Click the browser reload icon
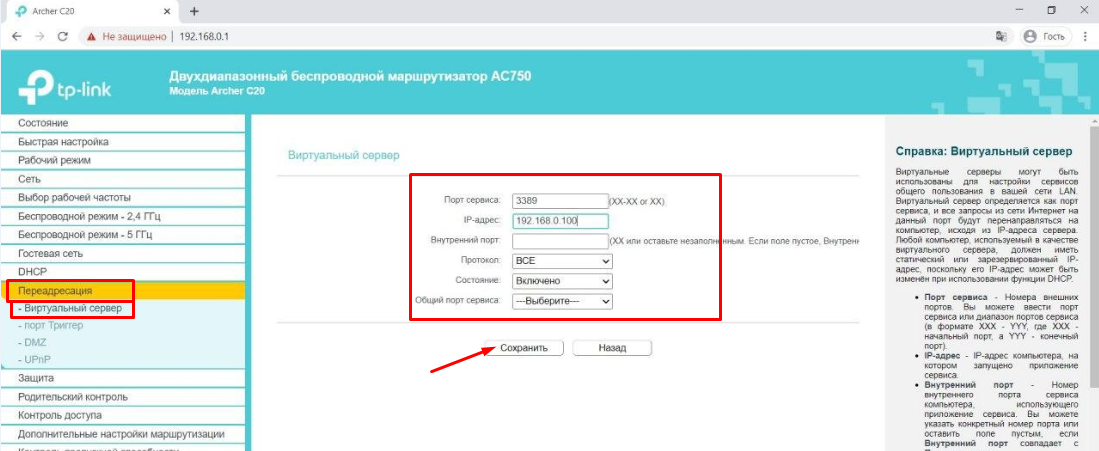This screenshot has width=1099, height=451. (x=62, y=36)
